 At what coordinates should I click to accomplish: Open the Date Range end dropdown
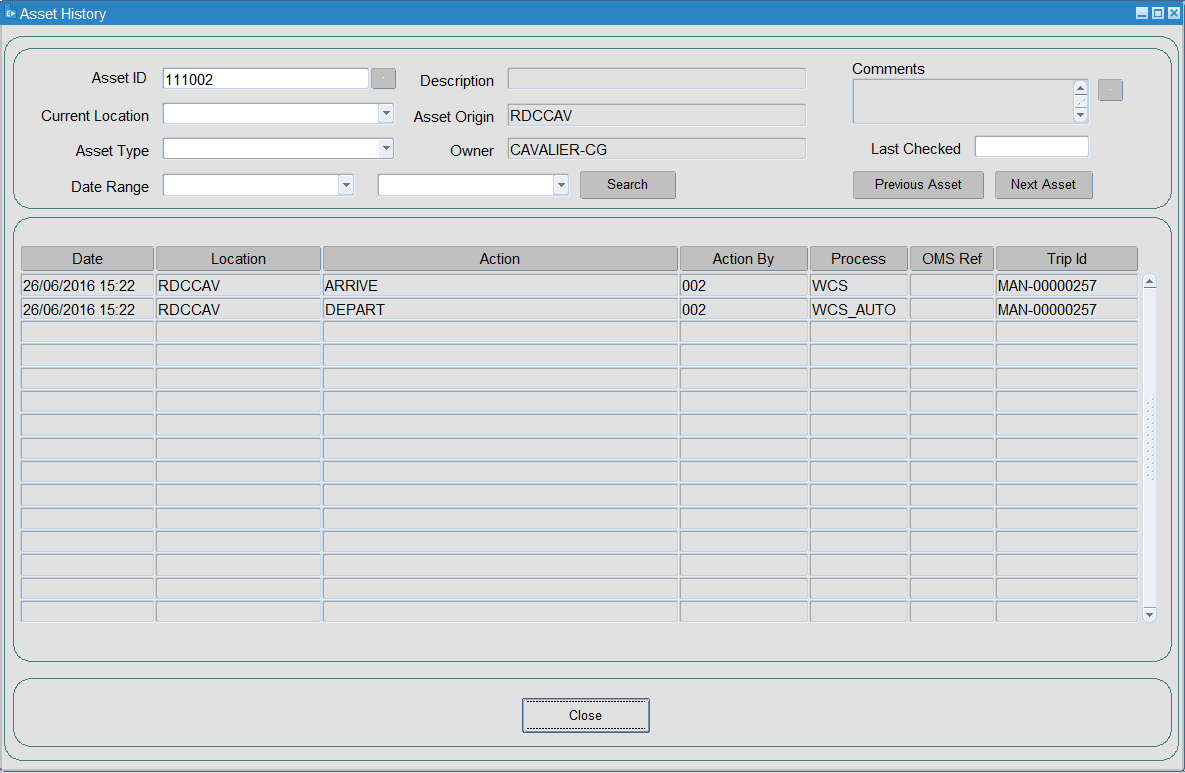coord(560,184)
